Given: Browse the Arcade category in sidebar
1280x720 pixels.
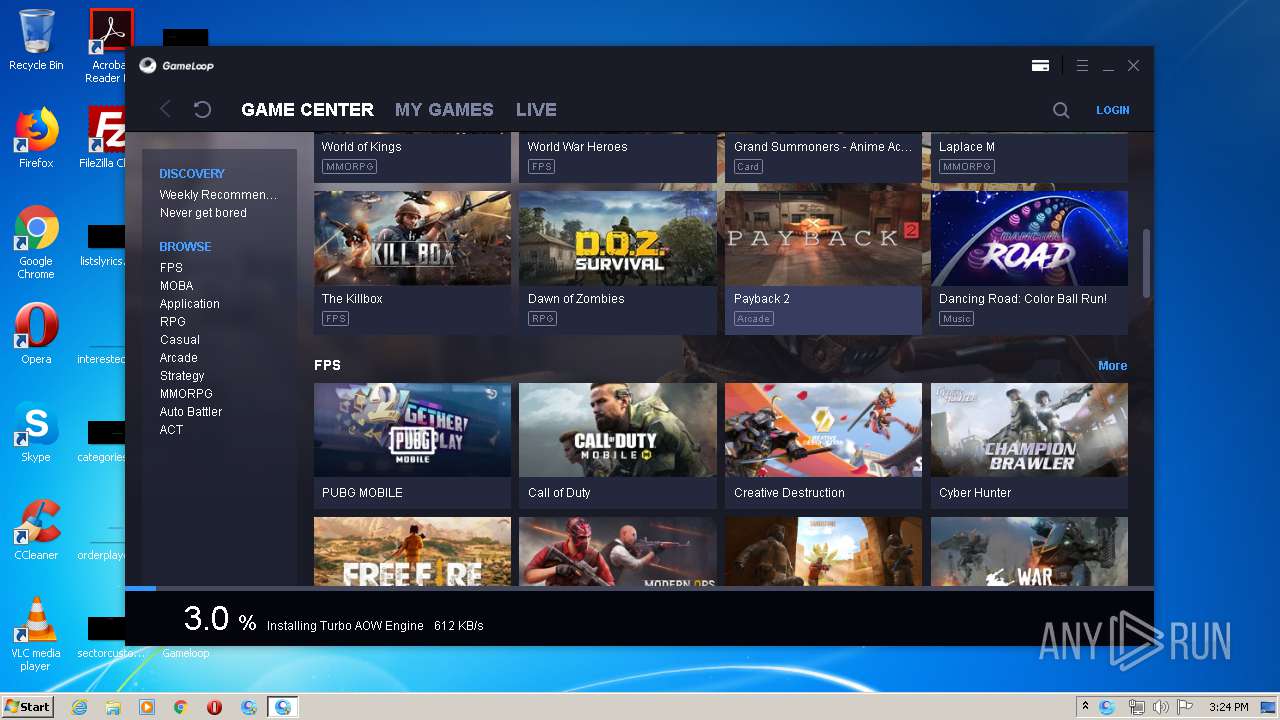Looking at the screenshot, I should tap(179, 358).
